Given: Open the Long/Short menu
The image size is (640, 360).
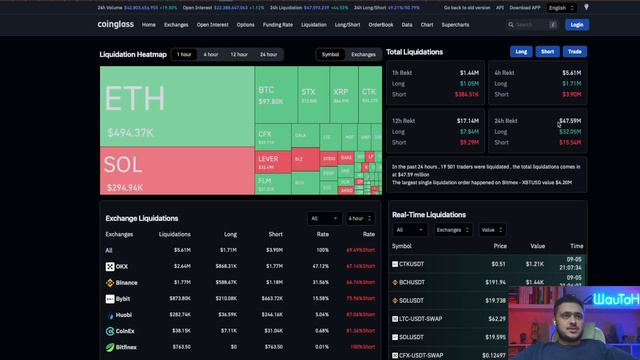Looking at the screenshot, I should point(347,25).
